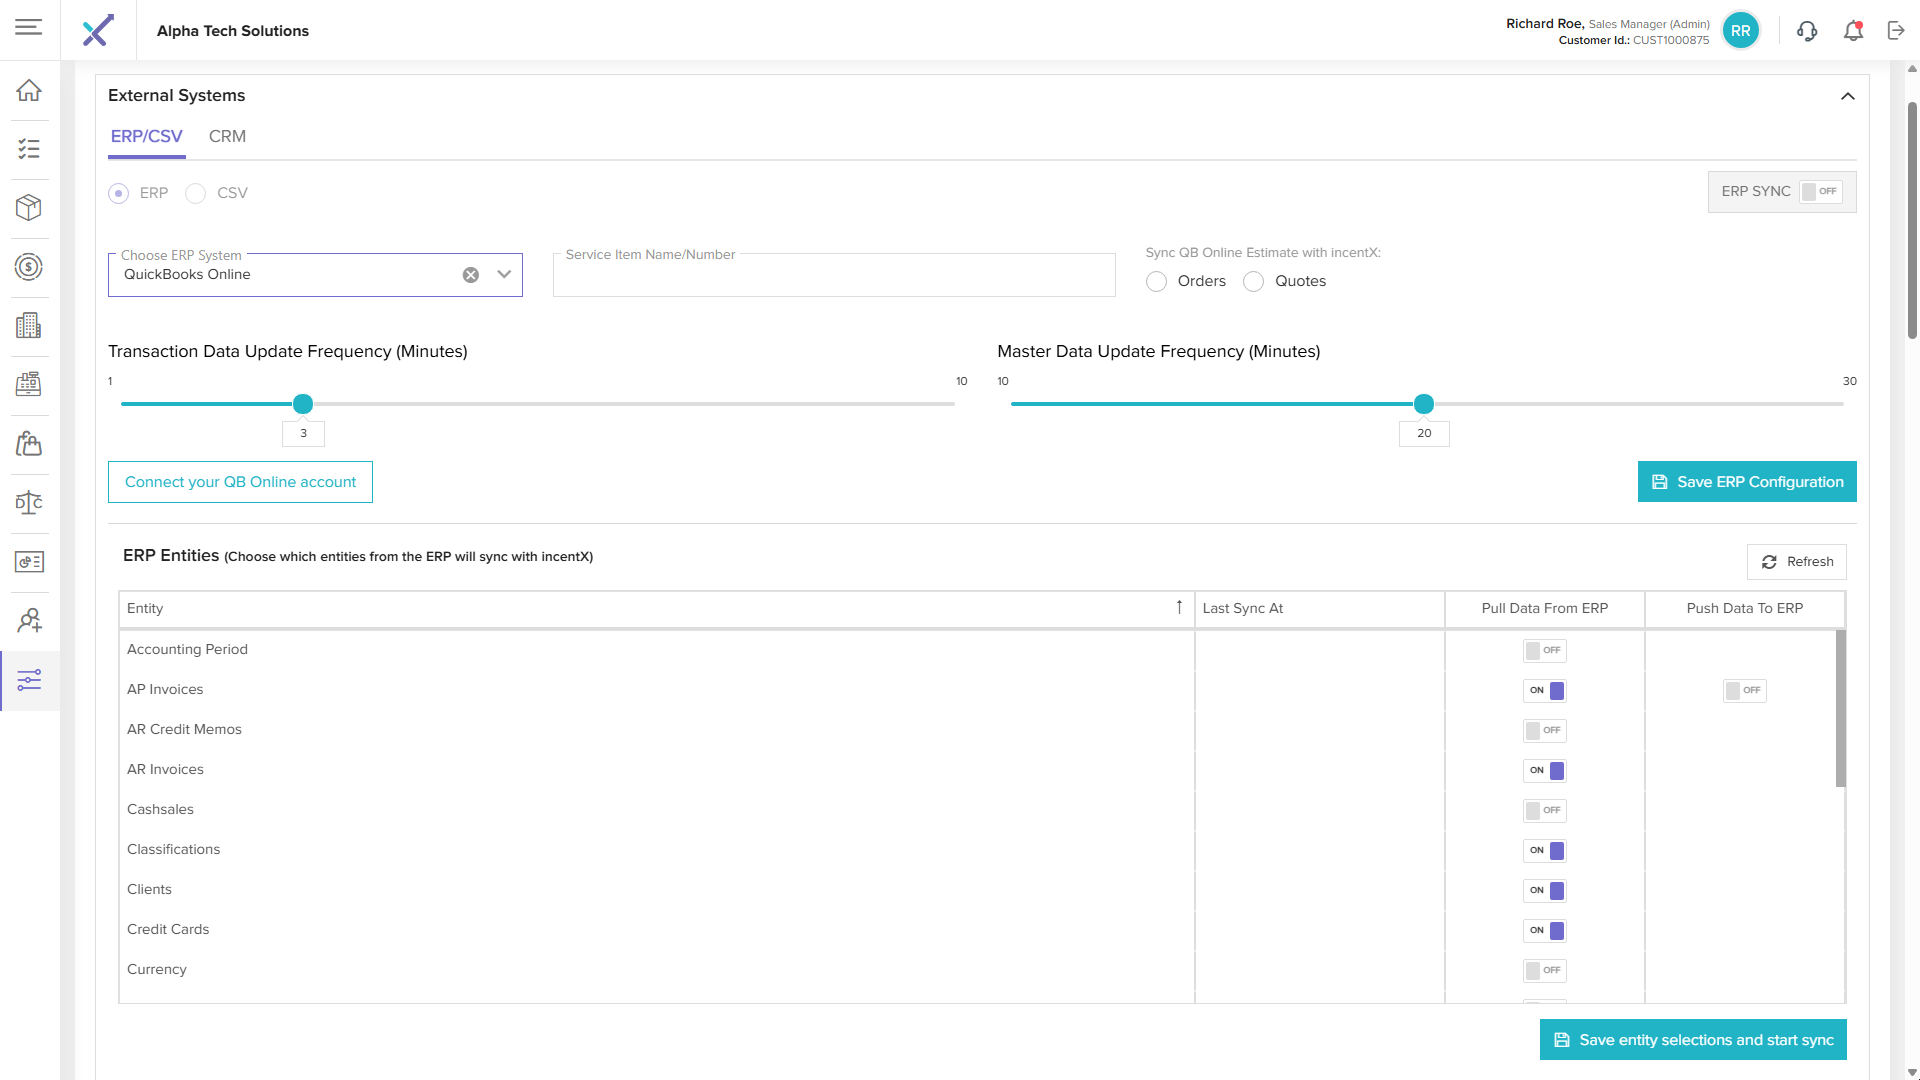The width and height of the screenshot is (1920, 1080).
Task: Open the package box sidebar icon
Action: tap(29, 207)
